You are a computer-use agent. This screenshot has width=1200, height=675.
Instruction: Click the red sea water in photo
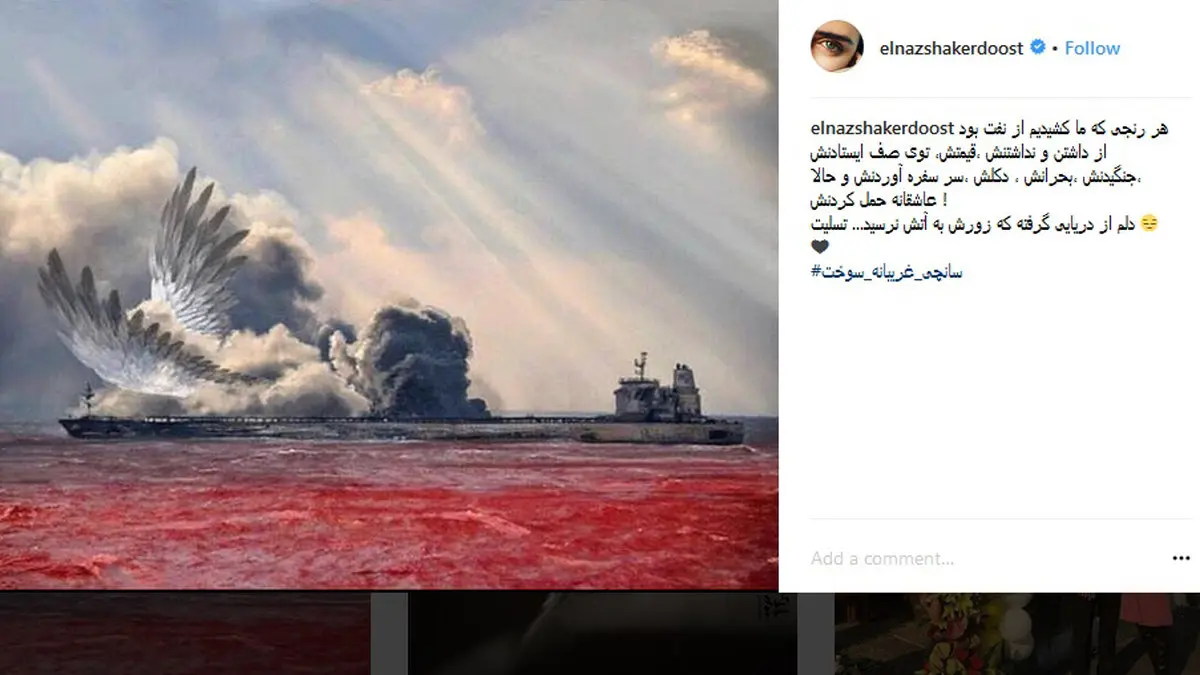389,510
